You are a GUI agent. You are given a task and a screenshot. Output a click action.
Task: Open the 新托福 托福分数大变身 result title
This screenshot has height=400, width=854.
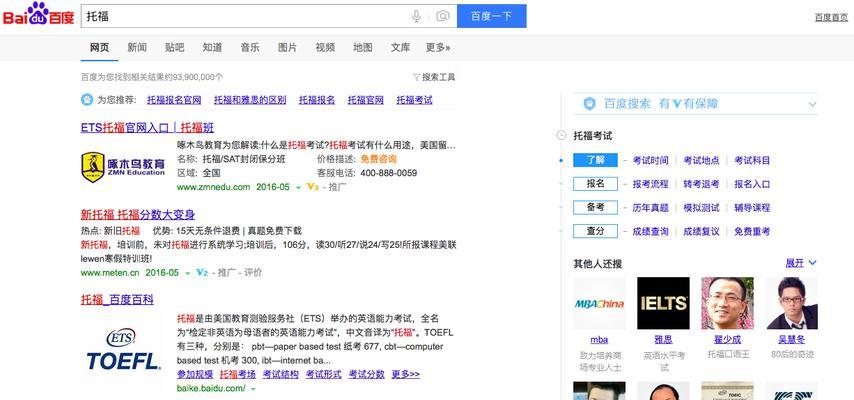point(138,215)
